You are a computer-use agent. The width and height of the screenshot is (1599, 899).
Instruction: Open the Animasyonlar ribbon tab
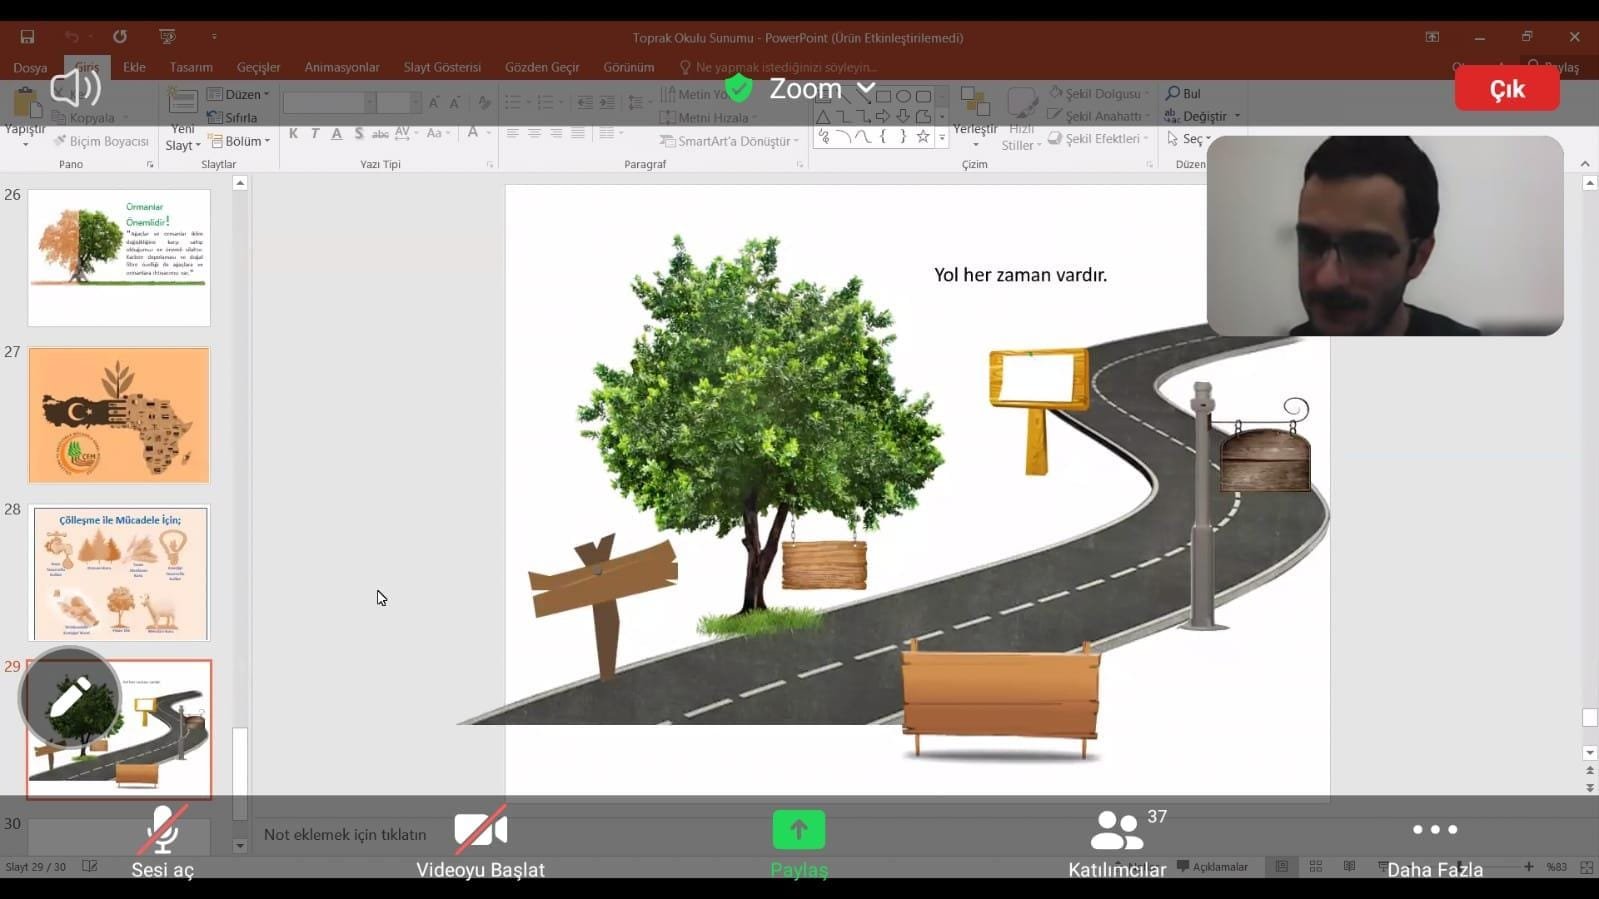(x=342, y=67)
